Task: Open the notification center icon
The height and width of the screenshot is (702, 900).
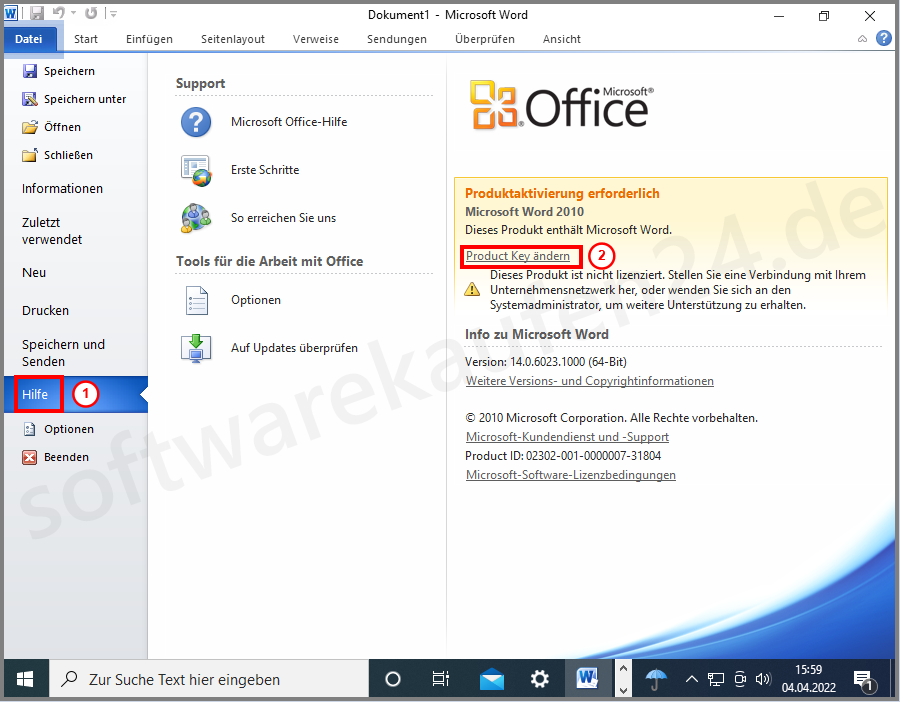Action: [x=863, y=680]
